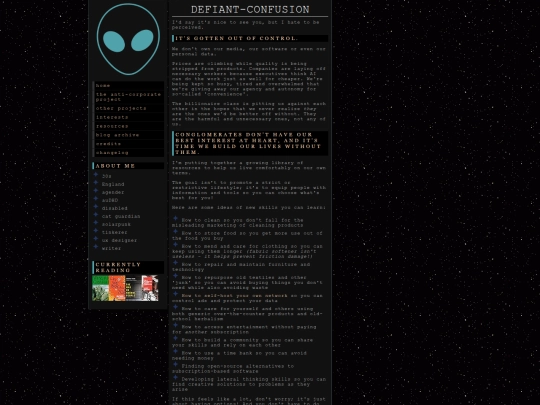Click 'disabled' in the About Me list
The width and height of the screenshot is (540, 405).
point(115,208)
